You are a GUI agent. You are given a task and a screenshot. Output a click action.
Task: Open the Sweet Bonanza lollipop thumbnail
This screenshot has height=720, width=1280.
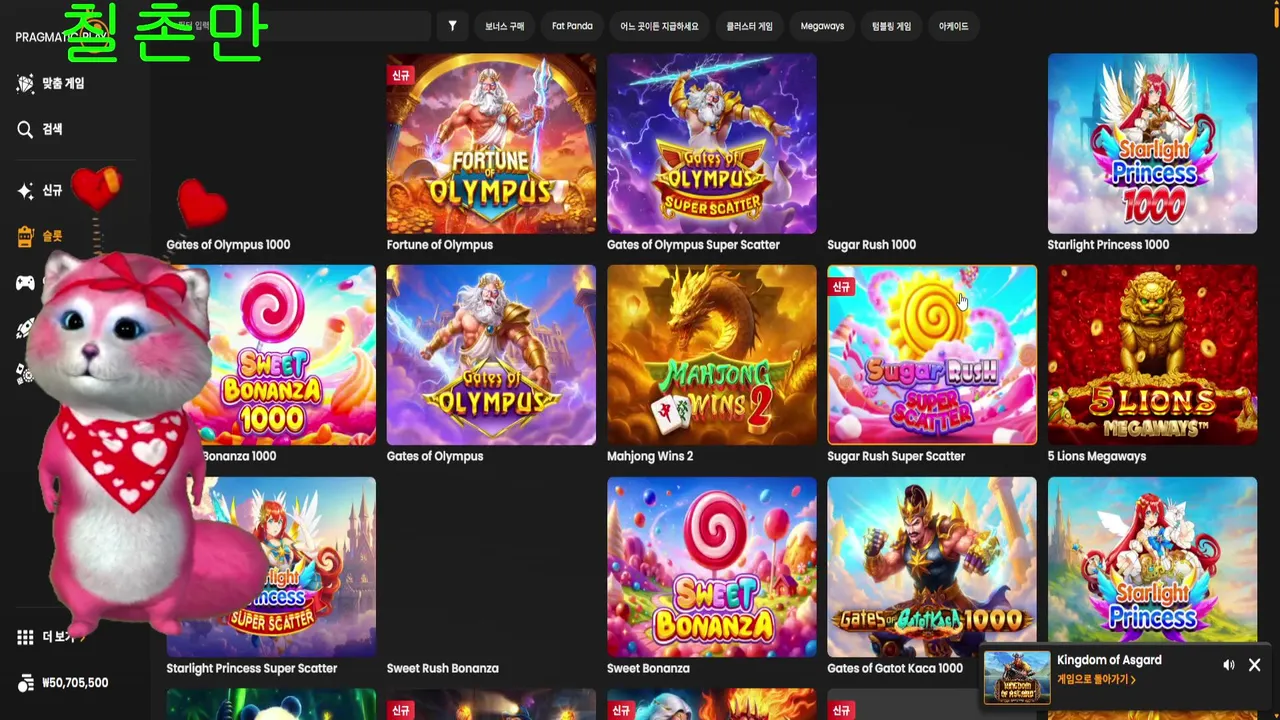[711, 567]
